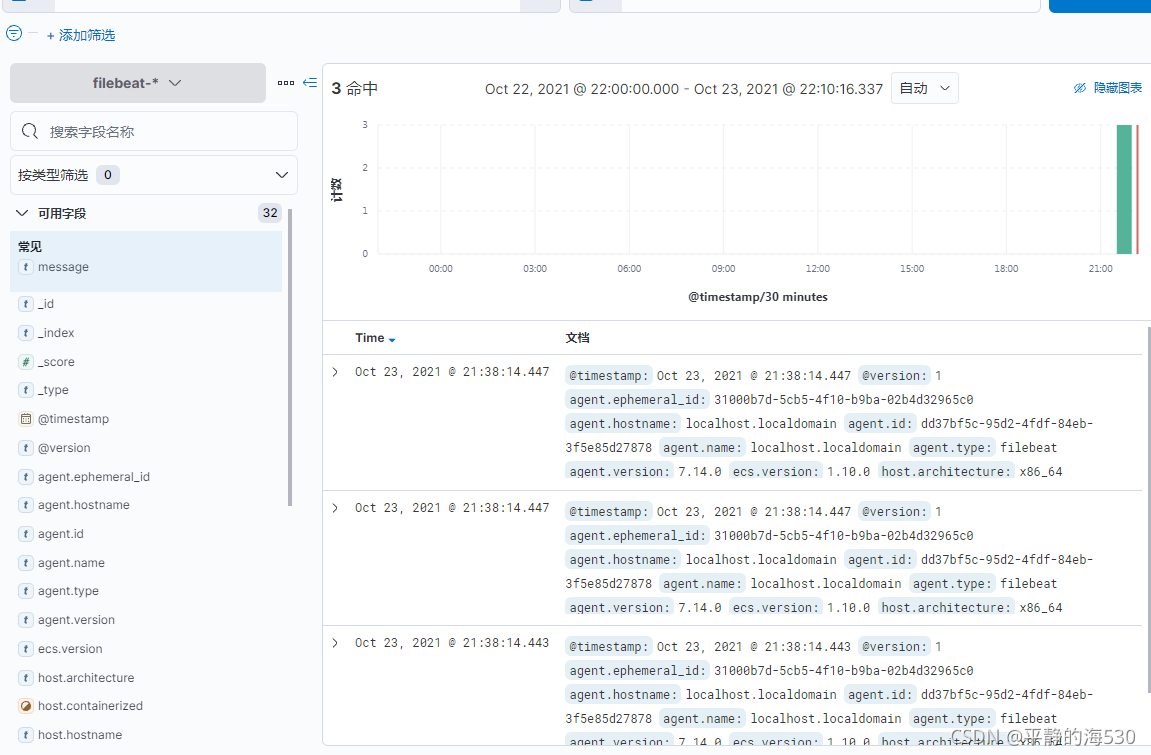Click the type icon beside @version
1151x755 pixels.
pyautogui.click(x=26, y=448)
